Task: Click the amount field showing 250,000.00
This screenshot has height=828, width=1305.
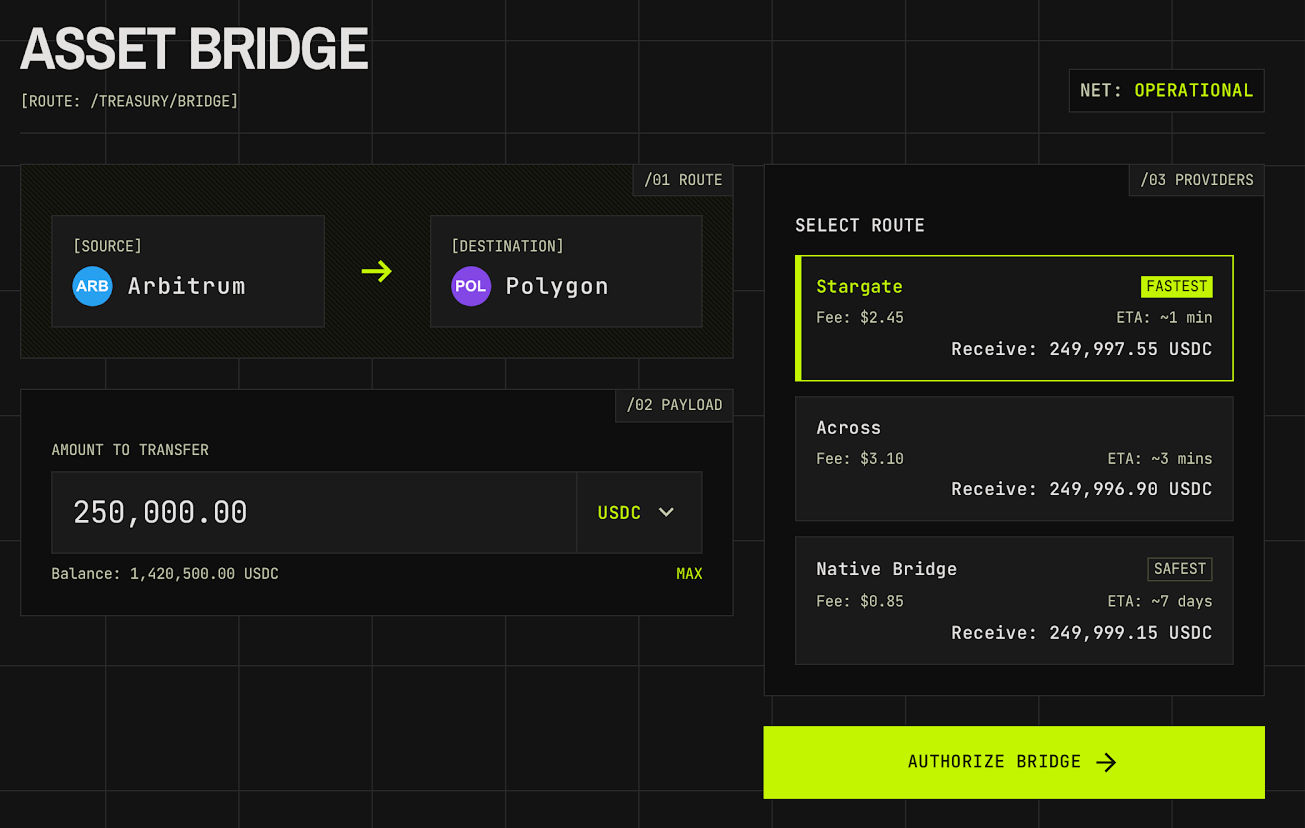Action: point(314,512)
